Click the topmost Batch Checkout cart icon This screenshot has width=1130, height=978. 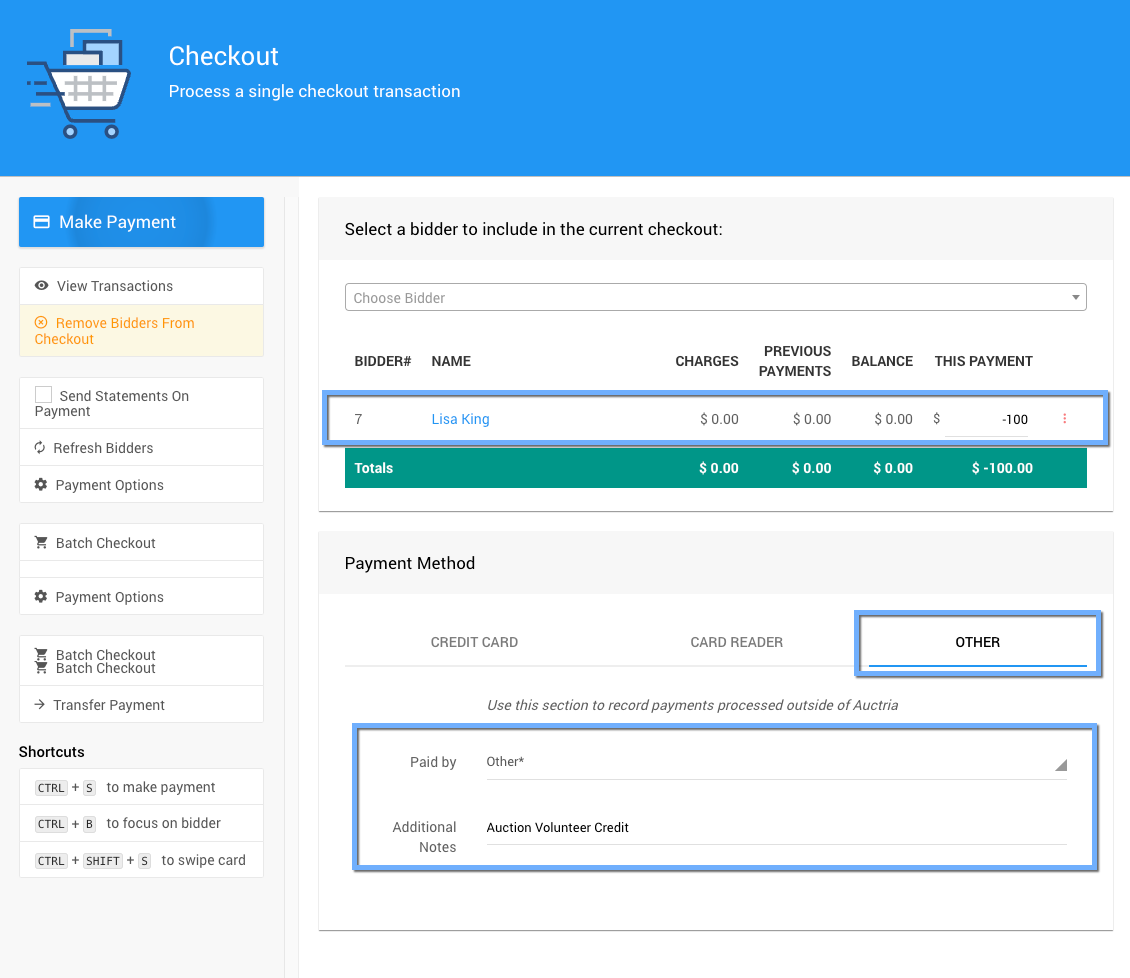click(x=41, y=543)
